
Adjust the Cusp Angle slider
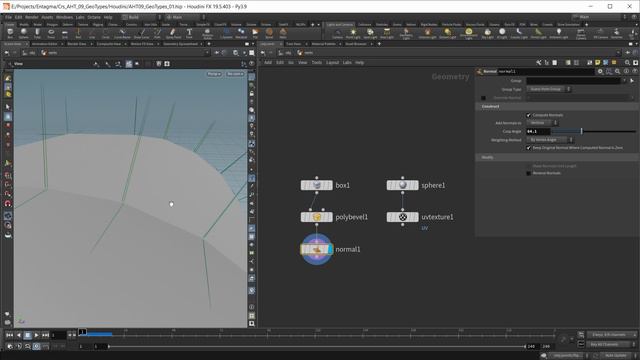click(594, 131)
